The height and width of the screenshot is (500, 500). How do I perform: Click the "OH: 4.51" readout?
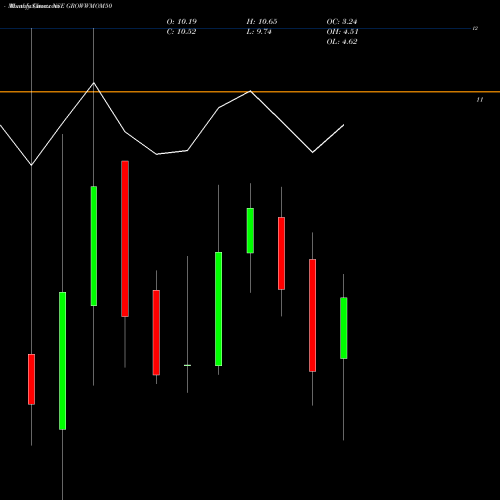tap(342, 32)
